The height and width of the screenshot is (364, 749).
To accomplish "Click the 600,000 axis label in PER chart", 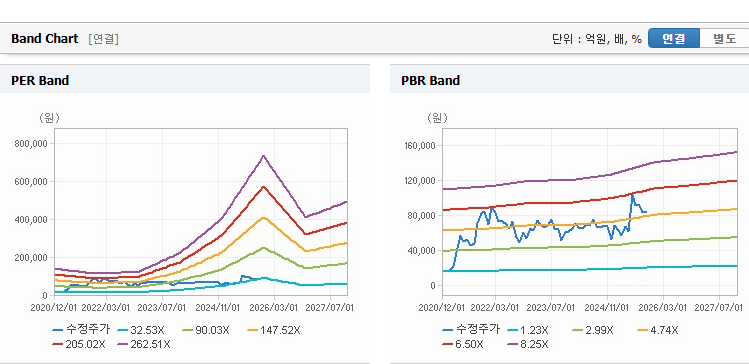I will coord(32,182).
